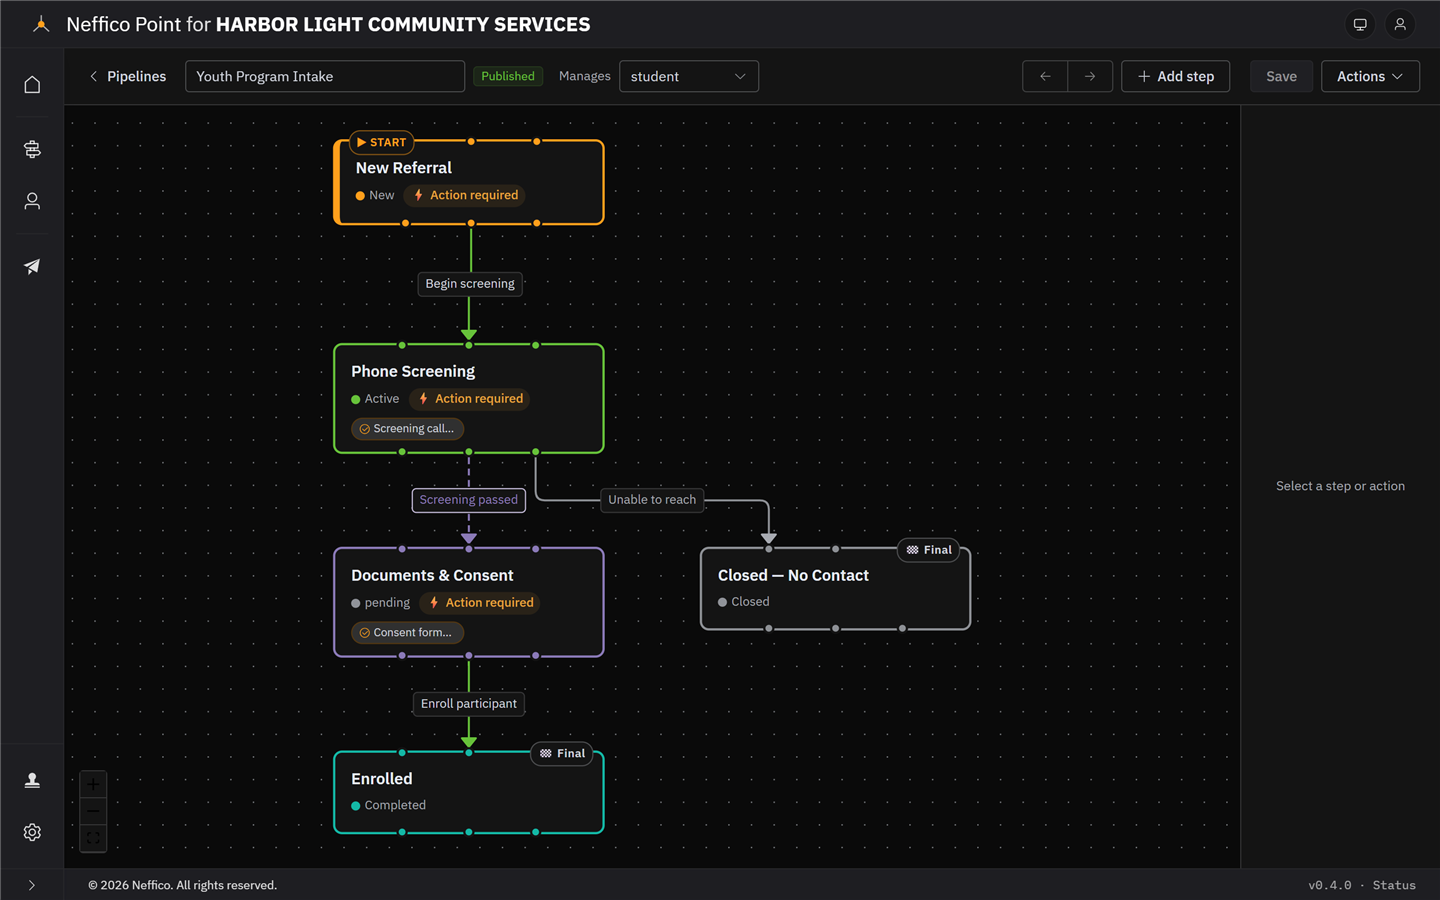1440x900 pixels.
Task: Open the Home icon in sidebar
Action: click(32, 85)
